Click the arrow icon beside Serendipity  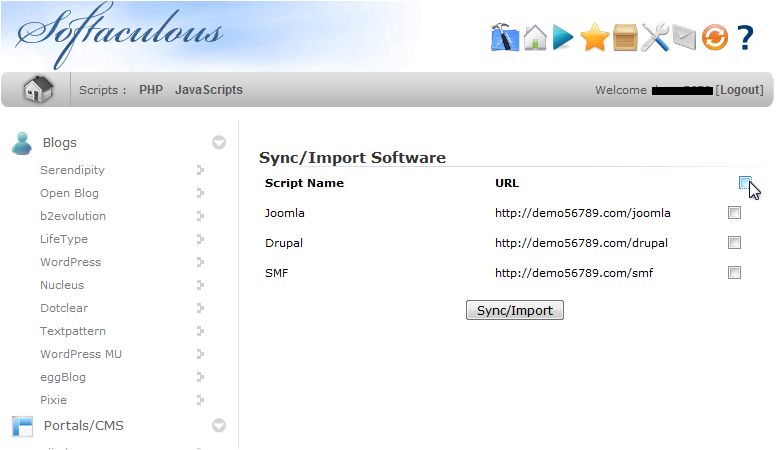pyautogui.click(x=200, y=170)
